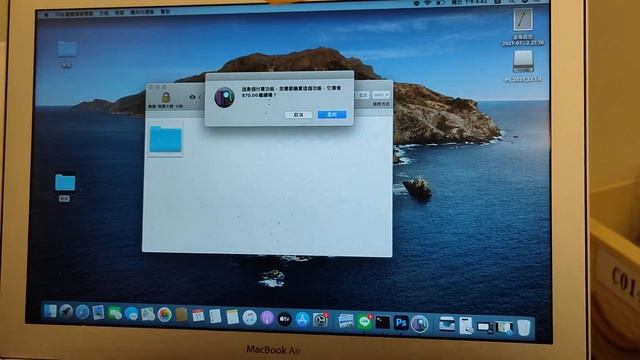Open Music from the Dock
This screenshot has height=360, width=640.
pyautogui.click(x=249, y=317)
